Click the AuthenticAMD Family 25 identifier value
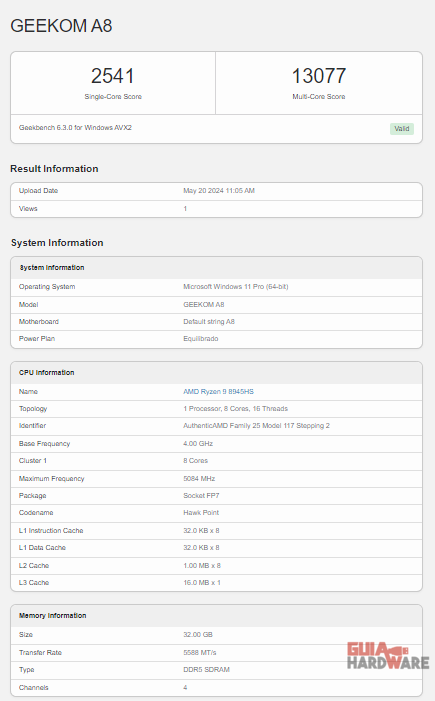The height and width of the screenshot is (701, 435). [x=256, y=426]
